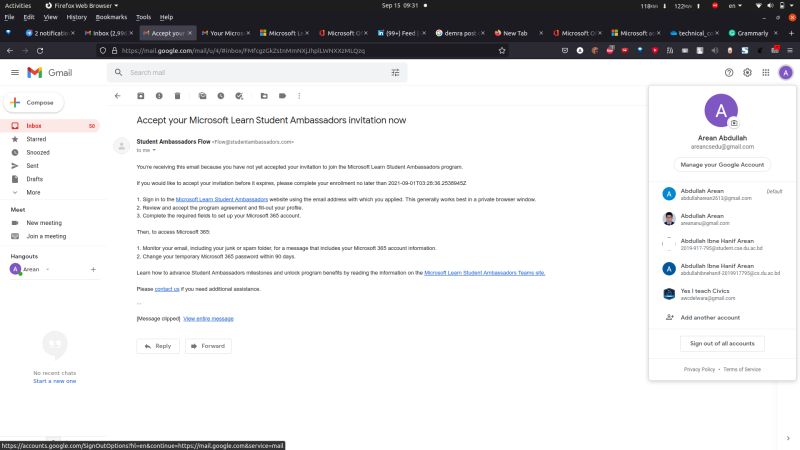Click the Search mail field
The image size is (800, 450).
pyautogui.click(x=255, y=72)
